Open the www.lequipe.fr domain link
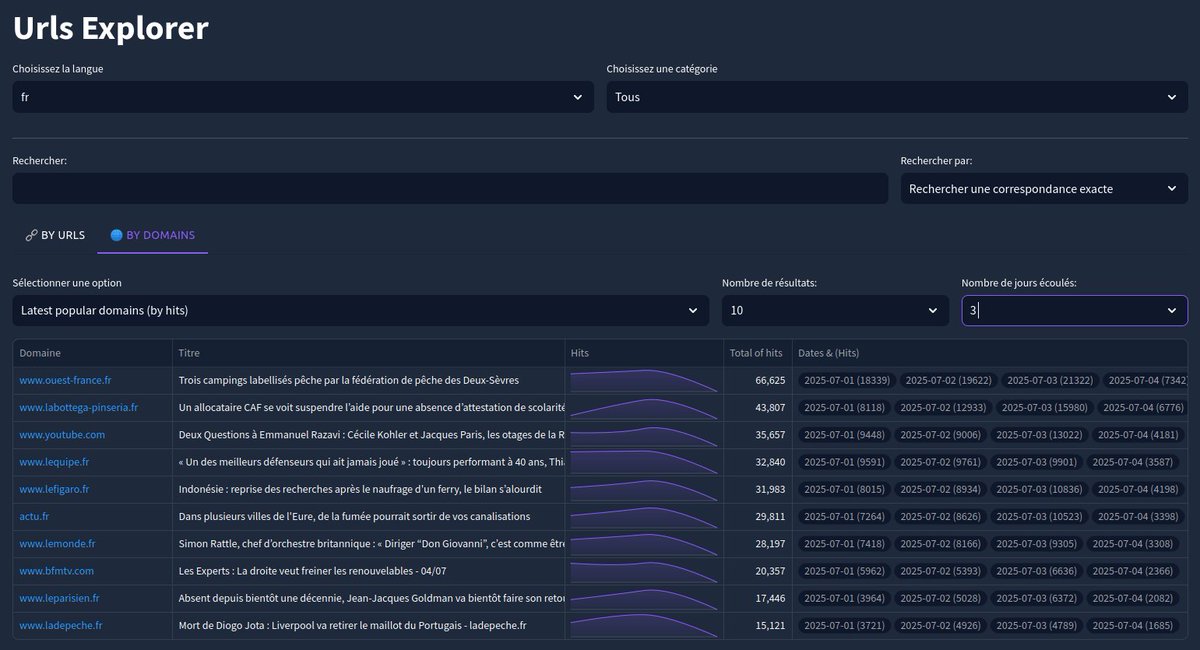1200x650 pixels. point(54,462)
